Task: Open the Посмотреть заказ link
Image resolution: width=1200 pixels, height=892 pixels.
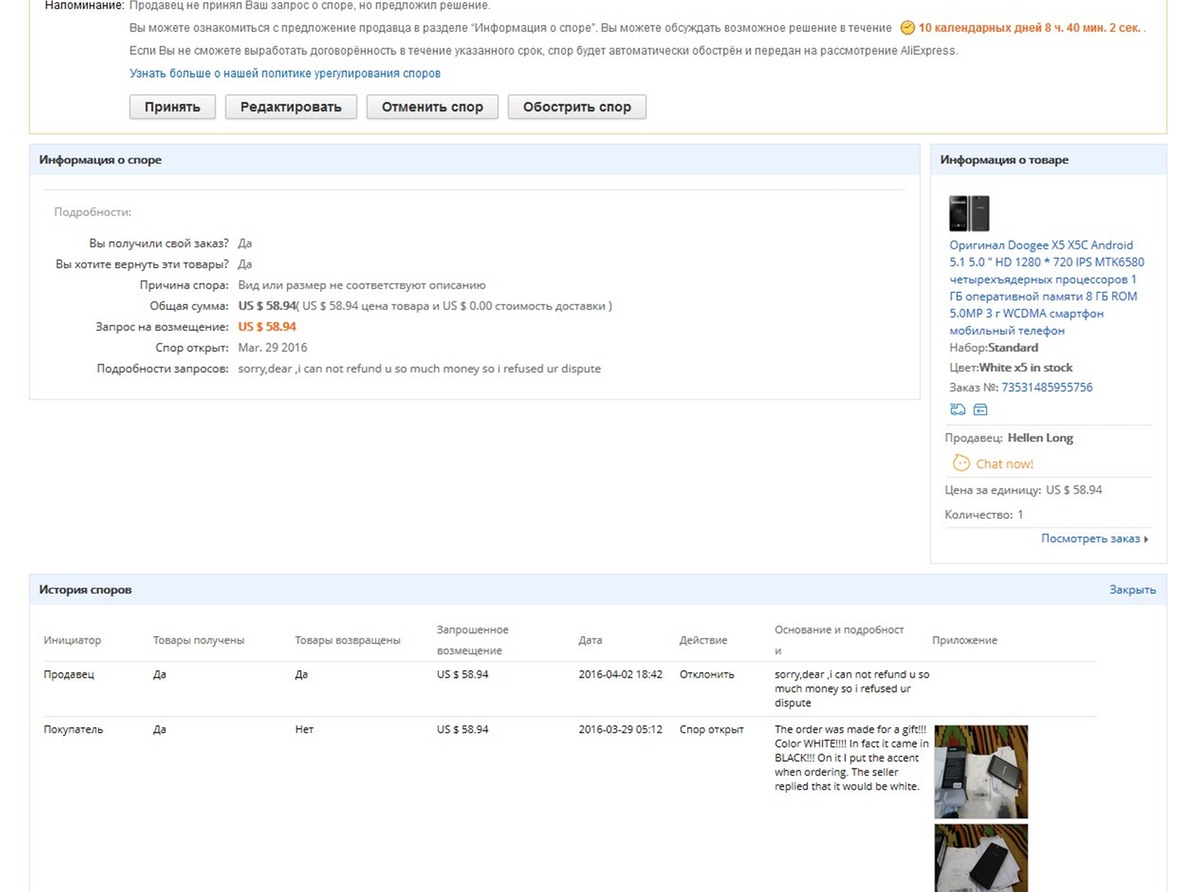Action: point(1090,539)
